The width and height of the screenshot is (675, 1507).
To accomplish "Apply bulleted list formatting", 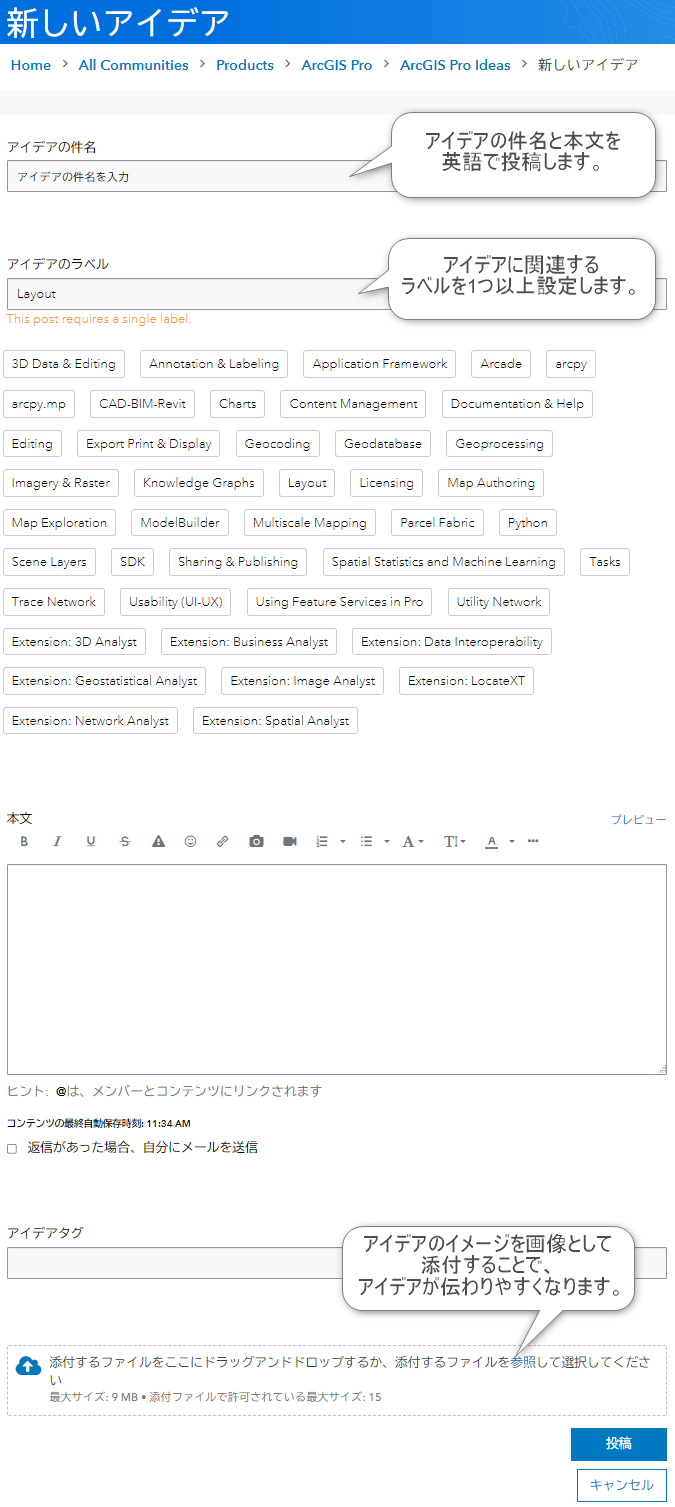I will tap(366, 842).
